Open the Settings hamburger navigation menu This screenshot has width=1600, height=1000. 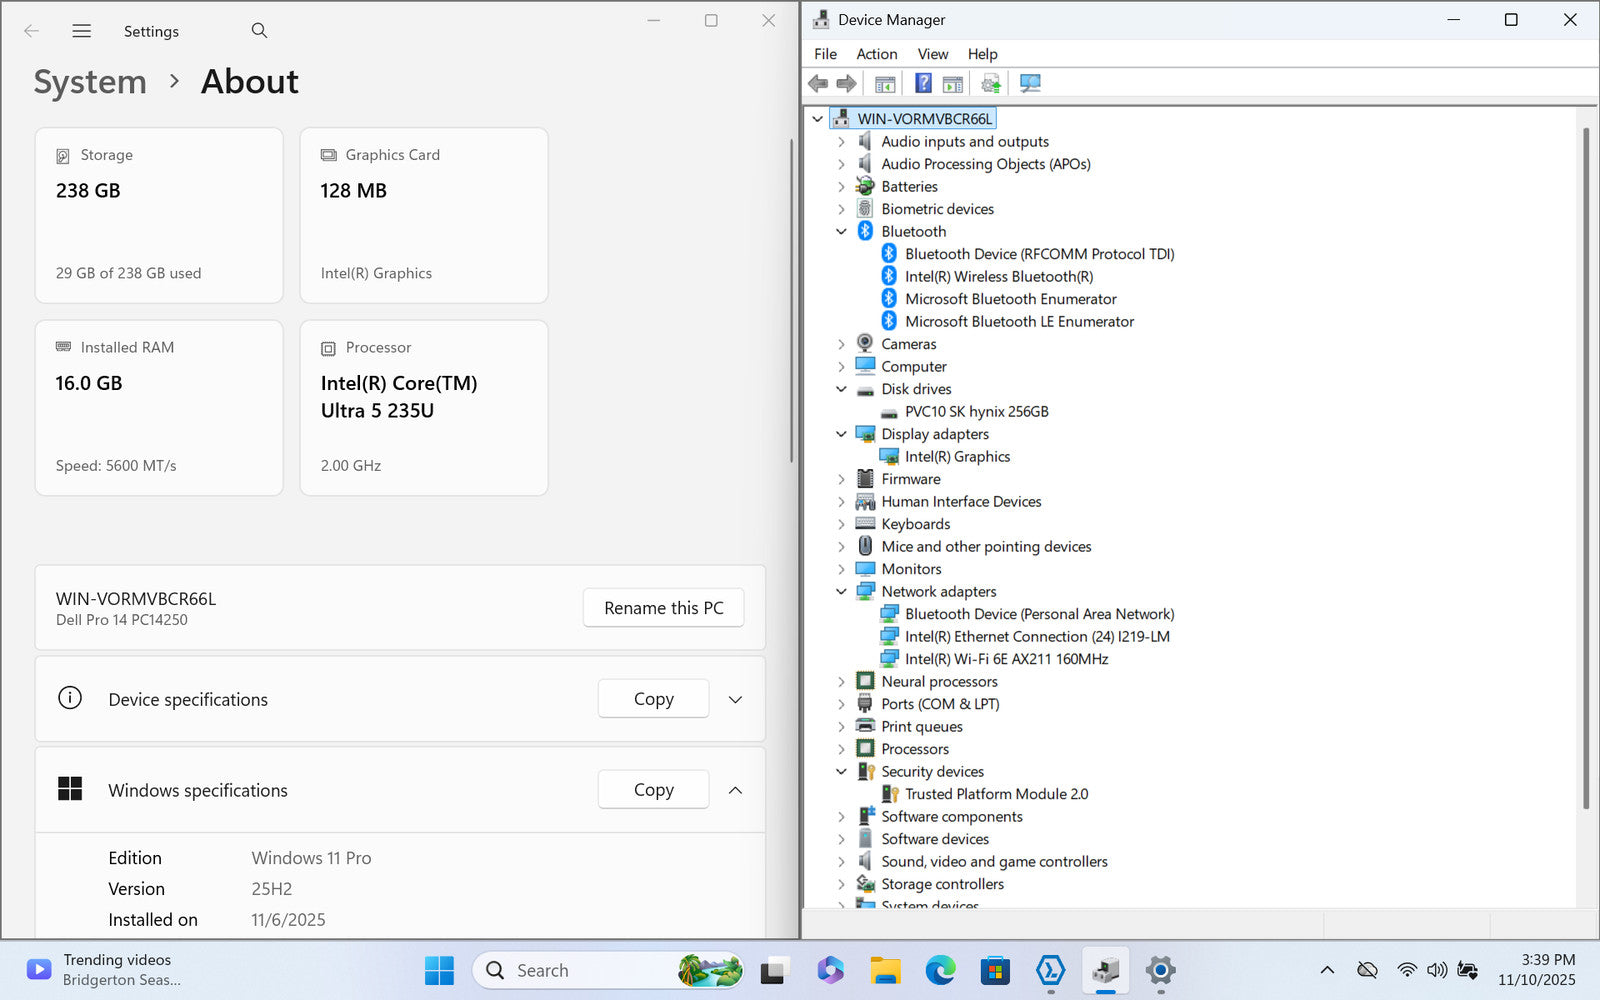point(82,31)
